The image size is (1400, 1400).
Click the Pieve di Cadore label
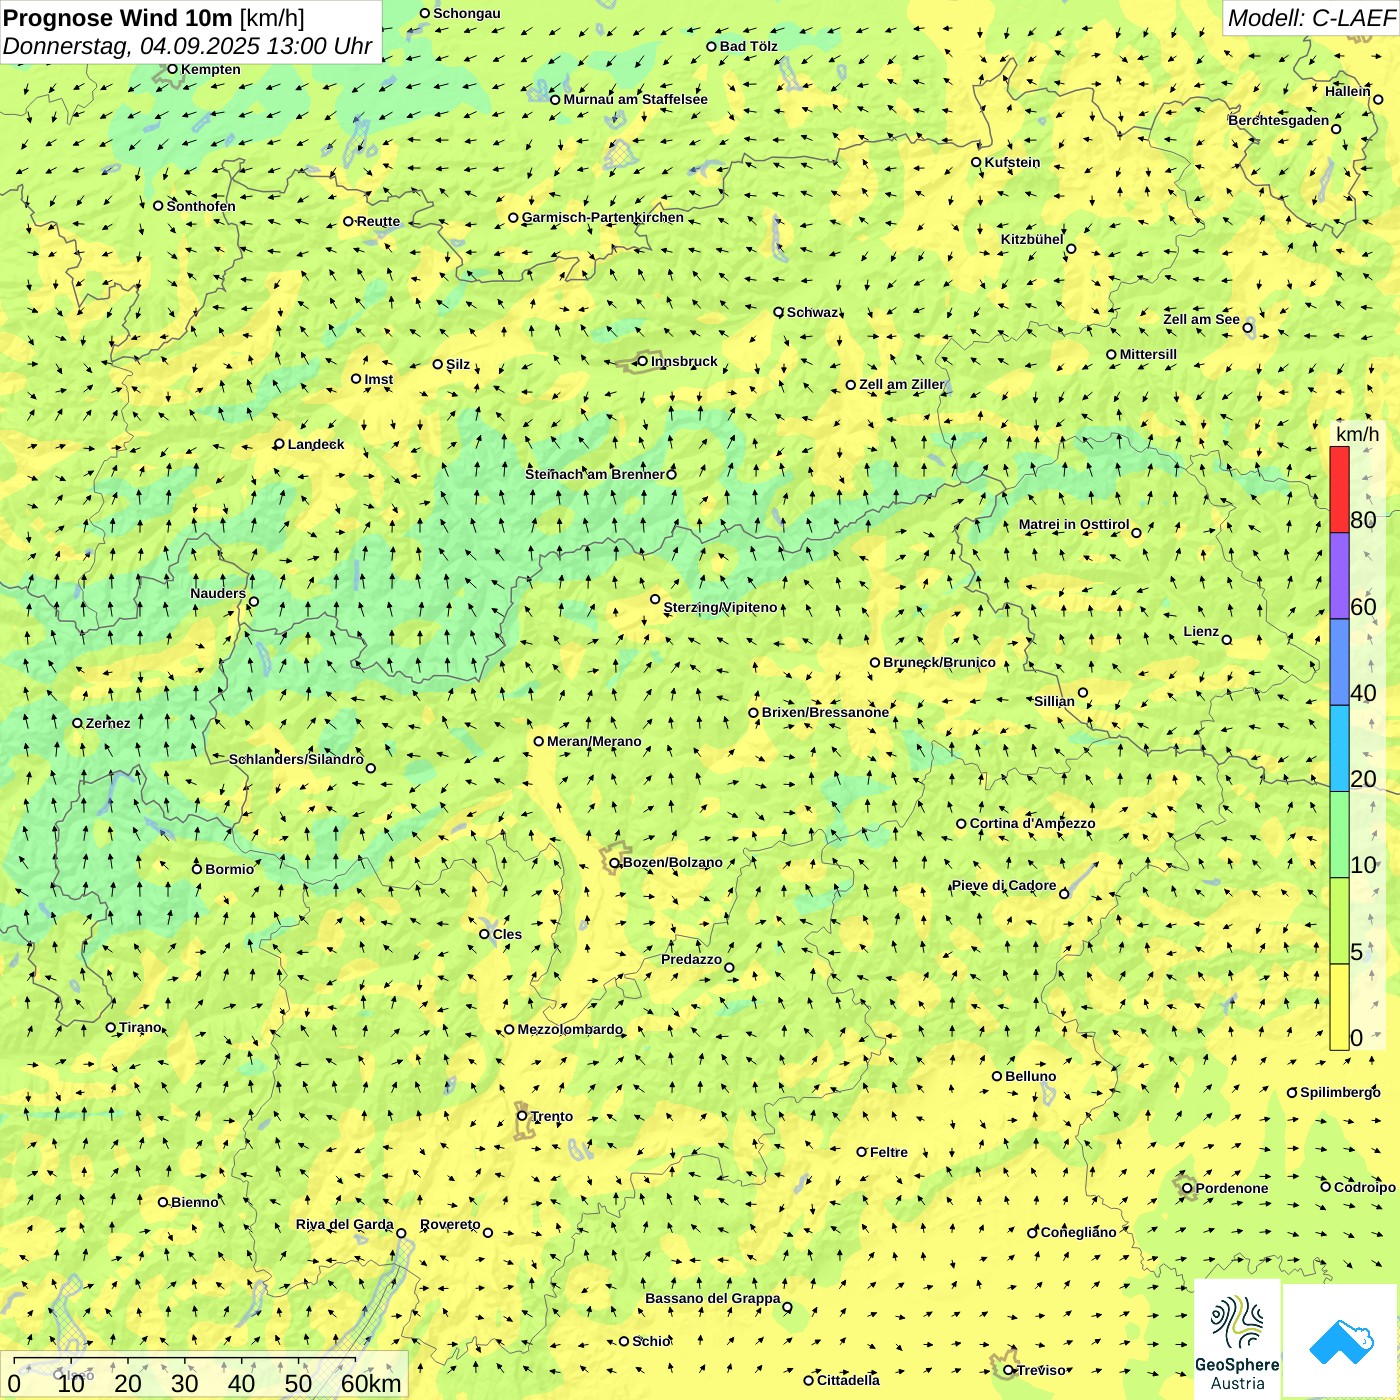tap(1003, 885)
